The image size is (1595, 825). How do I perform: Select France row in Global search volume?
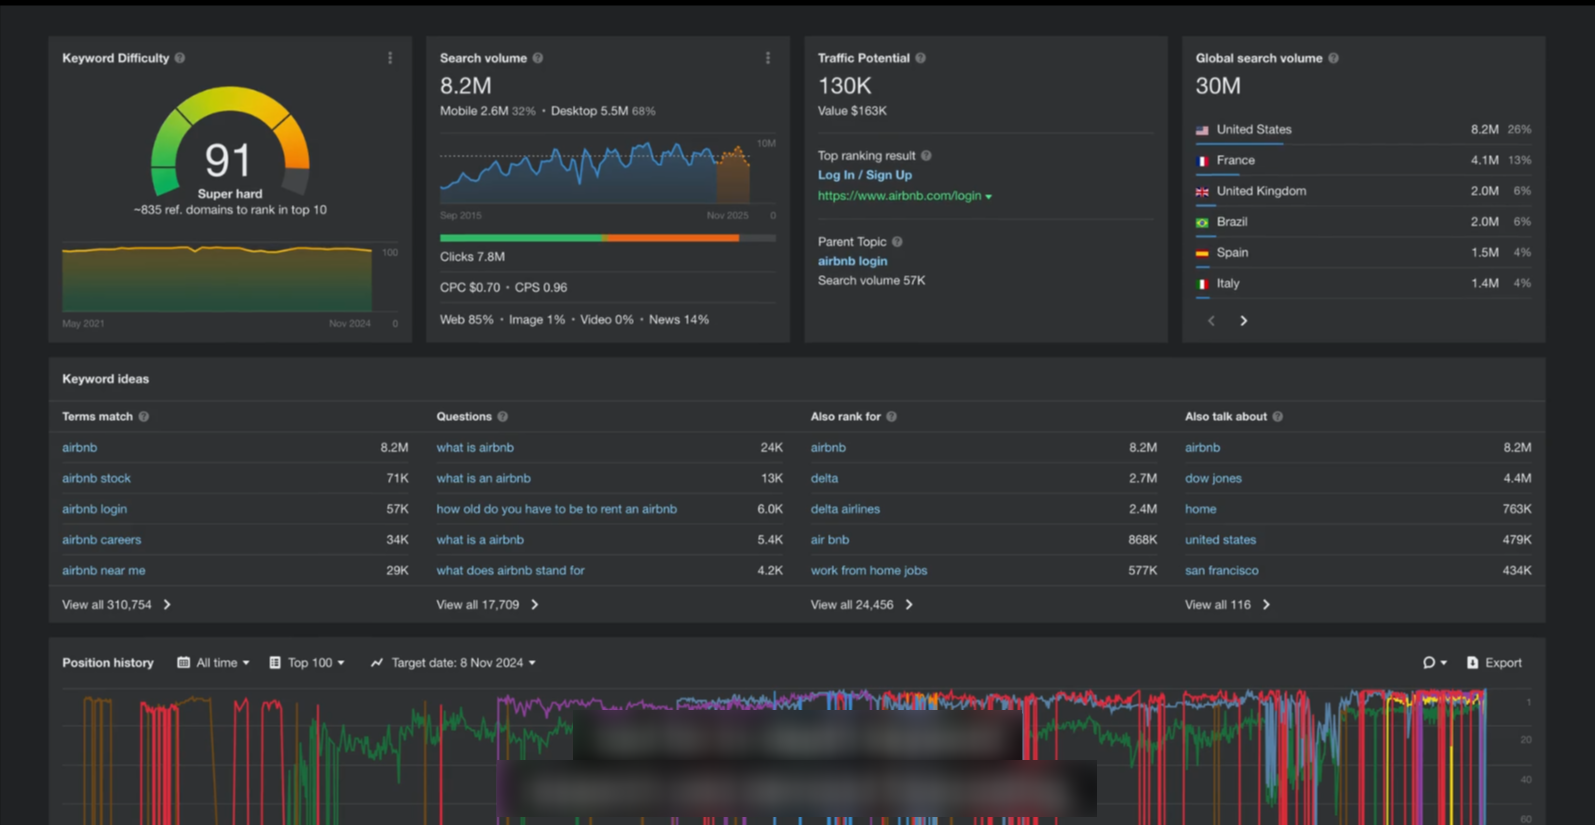point(1363,160)
